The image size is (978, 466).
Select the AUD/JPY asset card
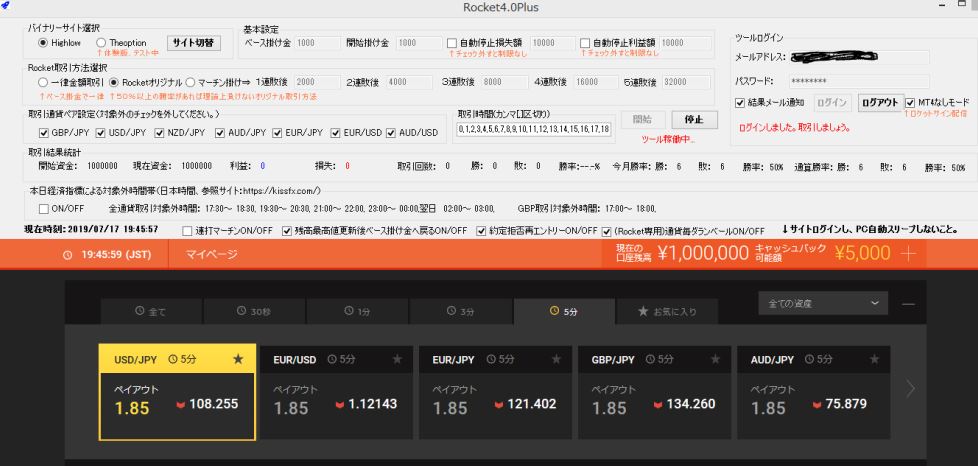[x=814, y=392]
